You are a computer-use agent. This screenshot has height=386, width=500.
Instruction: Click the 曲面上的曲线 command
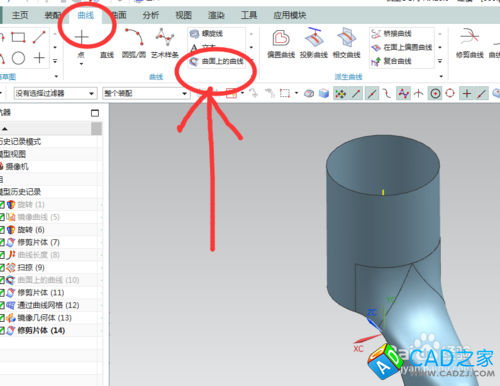click(x=217, y=61)
